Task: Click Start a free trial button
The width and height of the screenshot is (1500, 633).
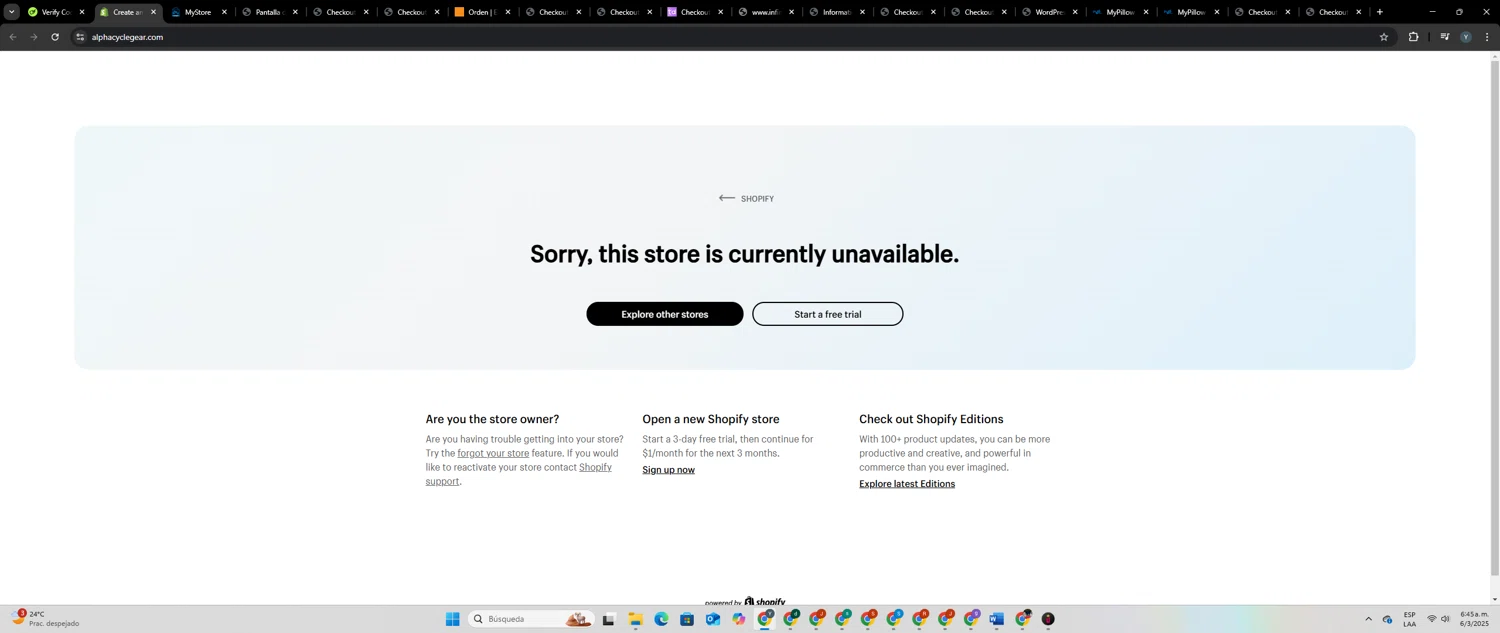Action: pyautogui.click(x=828, y=314)
